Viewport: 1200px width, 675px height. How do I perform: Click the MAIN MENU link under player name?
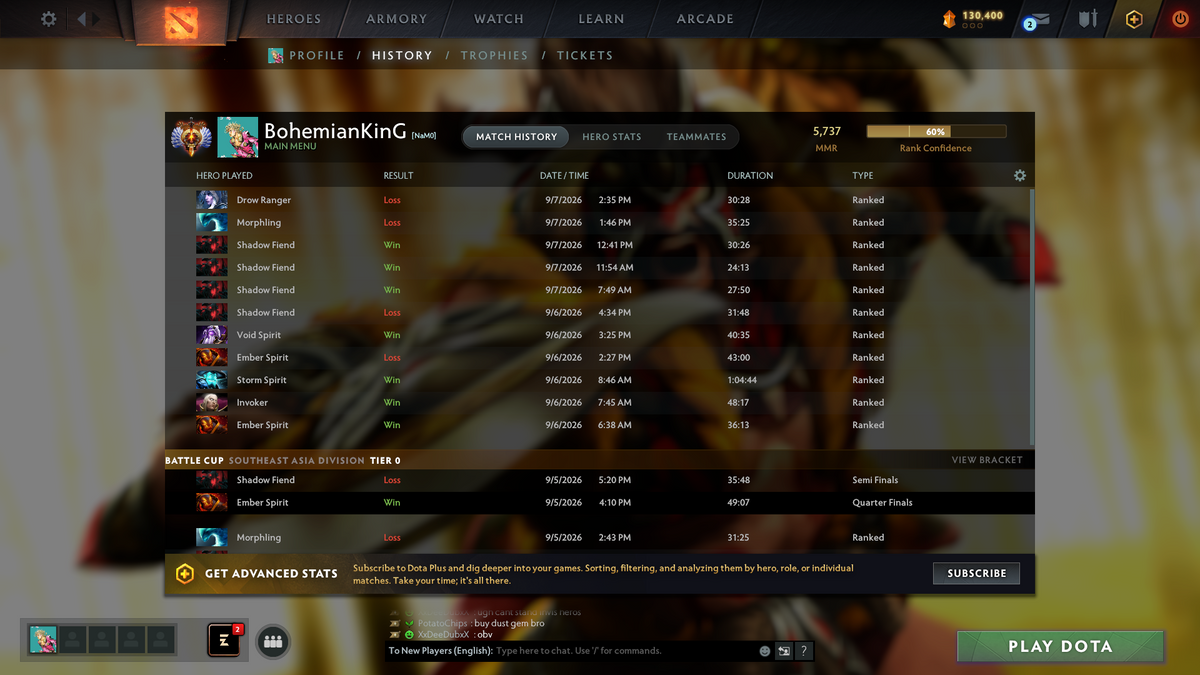click(x=290, y=147)
